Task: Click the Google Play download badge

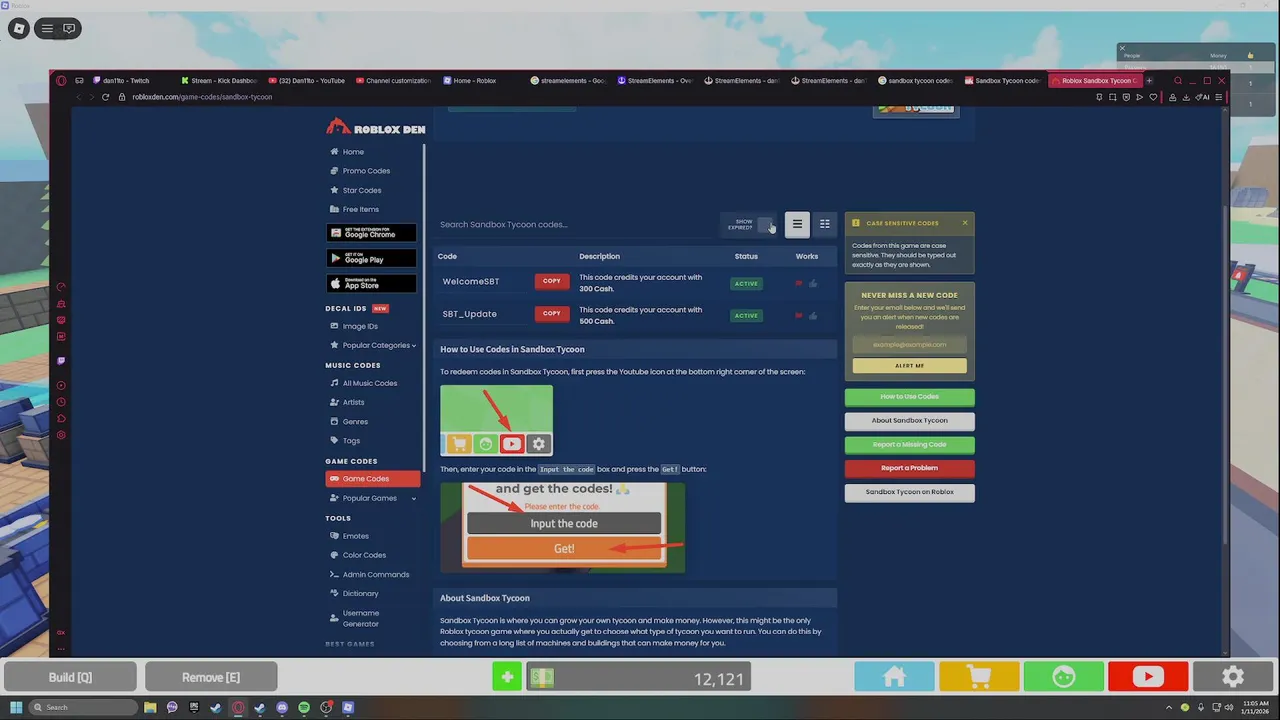Action: (x=371, y=258)
